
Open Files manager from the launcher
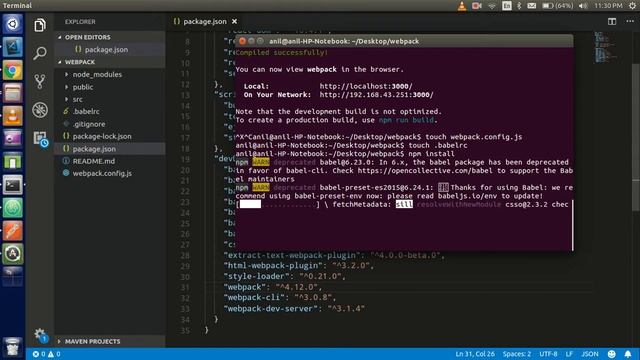[x=13, y=93]
